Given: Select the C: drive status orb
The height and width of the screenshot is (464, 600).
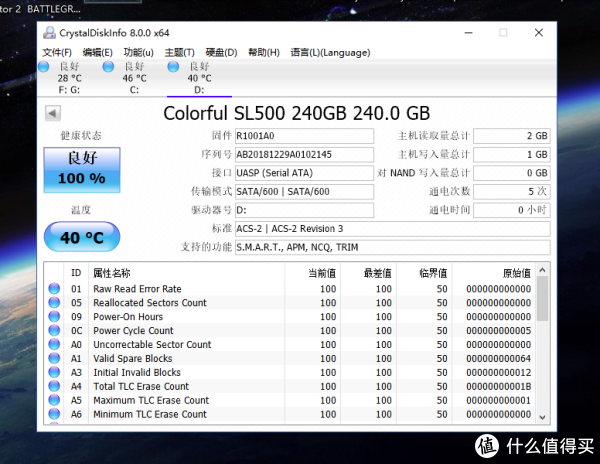Looking at the screenshot, I should 108,67.
